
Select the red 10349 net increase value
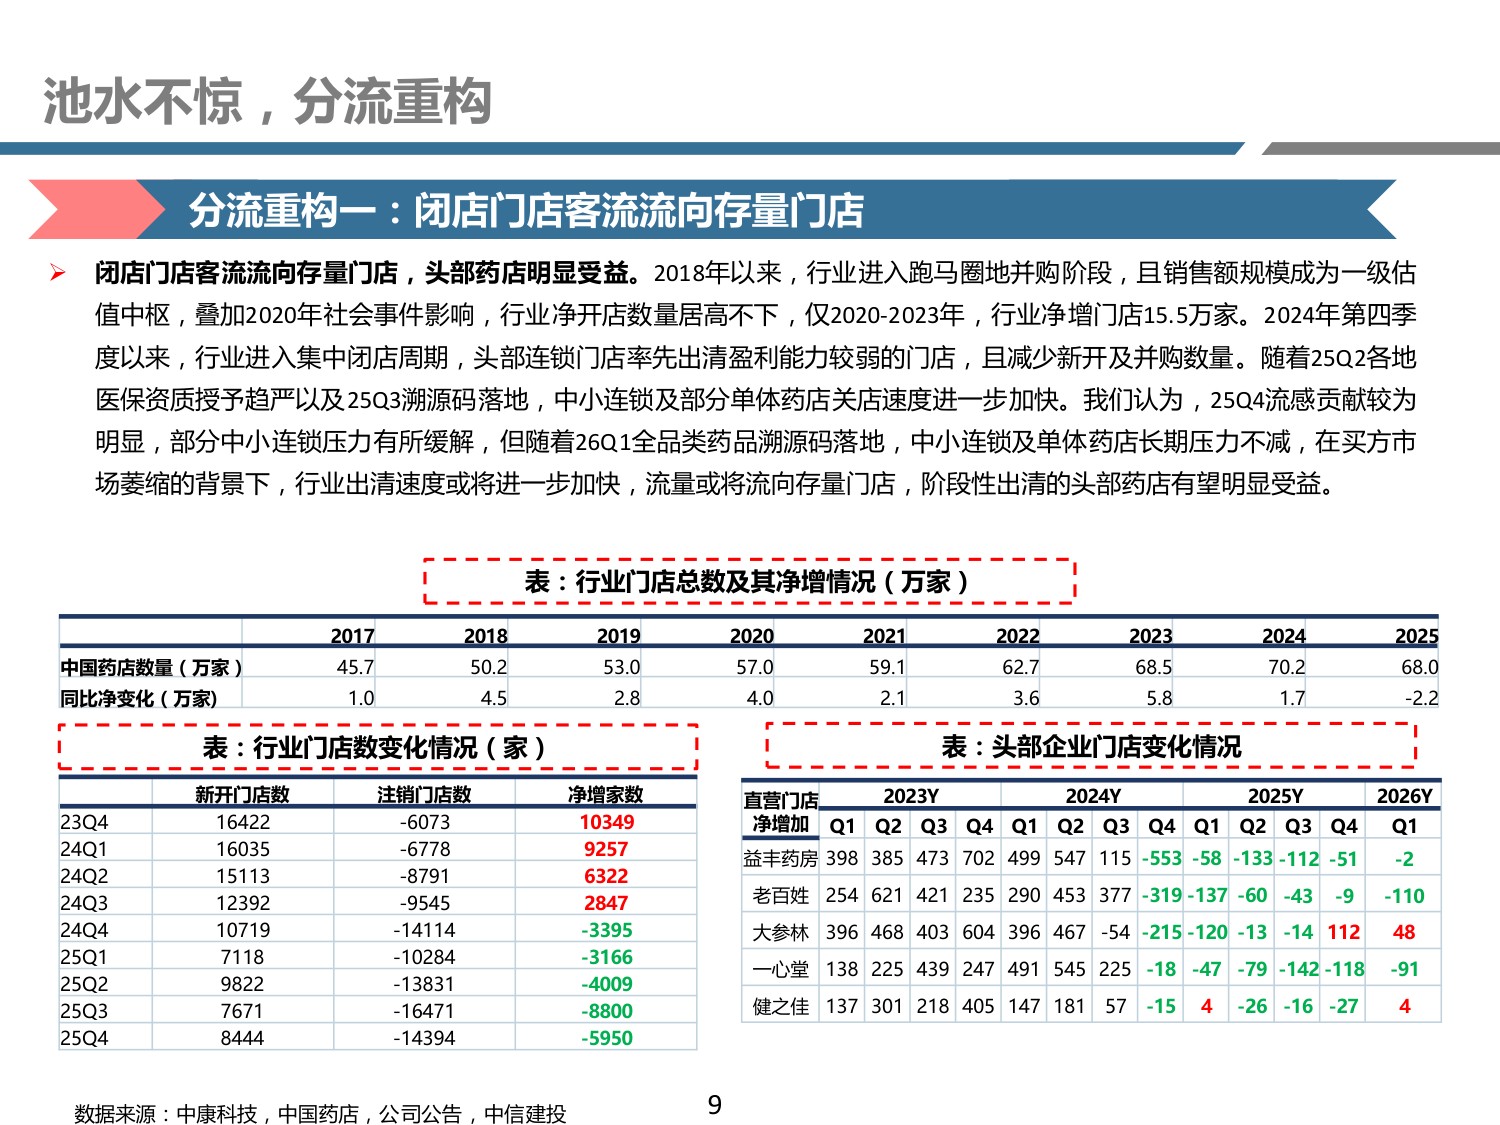point(606,822)
